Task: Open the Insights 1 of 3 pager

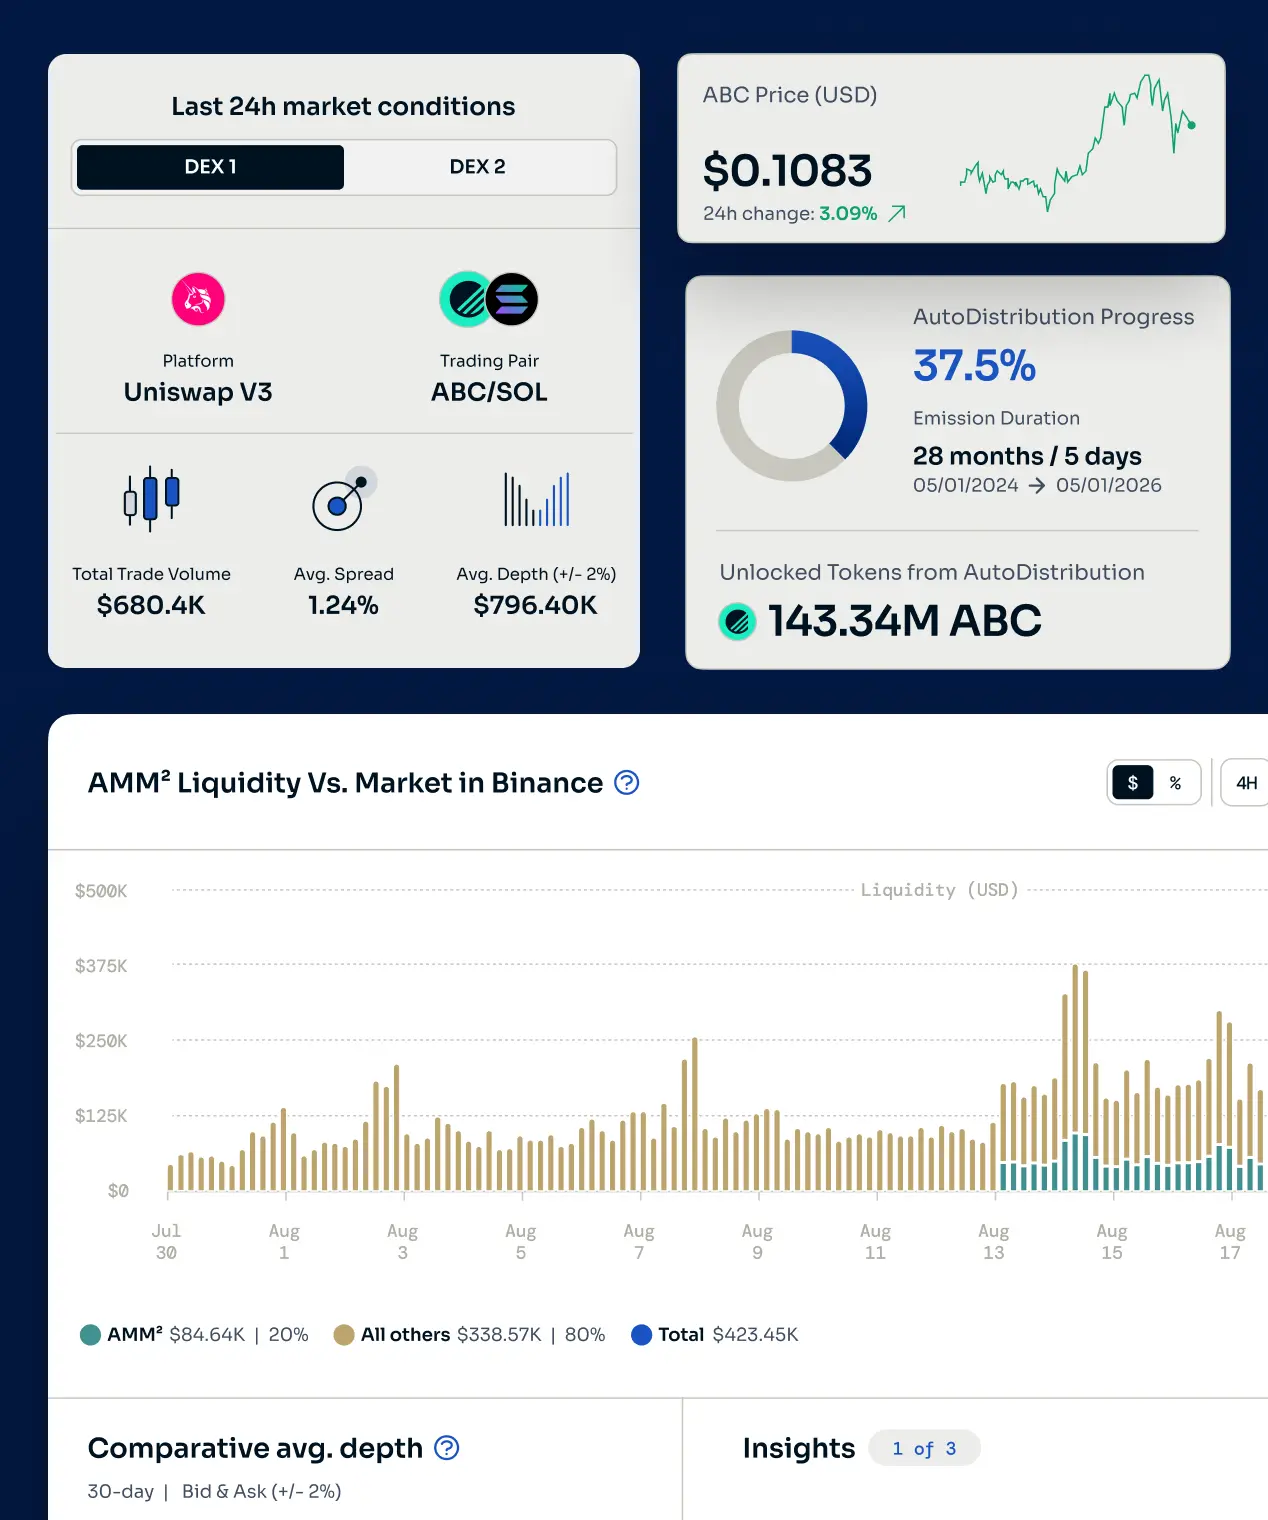Action: pos(924,1448)
